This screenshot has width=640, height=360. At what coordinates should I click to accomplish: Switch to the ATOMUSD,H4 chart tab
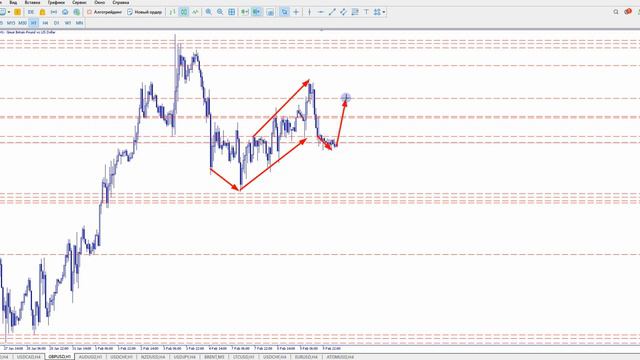340,357
